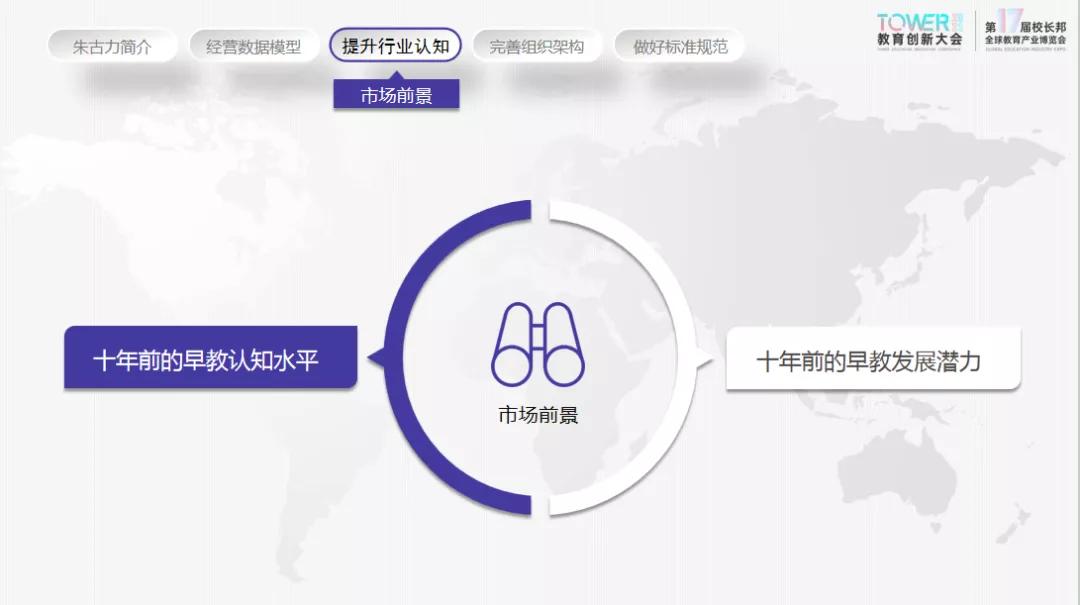Click the TOWER logo at top right
1080x605 pixels.
[911, 22]
